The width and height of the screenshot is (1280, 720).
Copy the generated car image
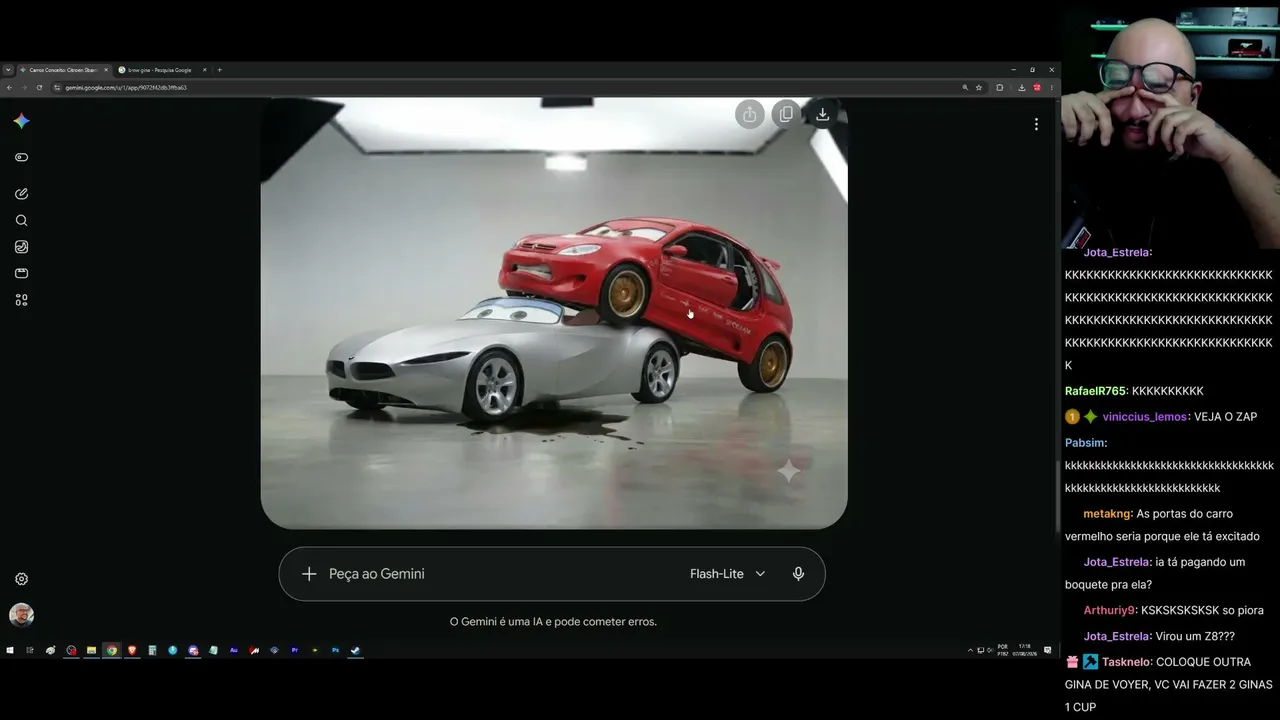(786, 114)
